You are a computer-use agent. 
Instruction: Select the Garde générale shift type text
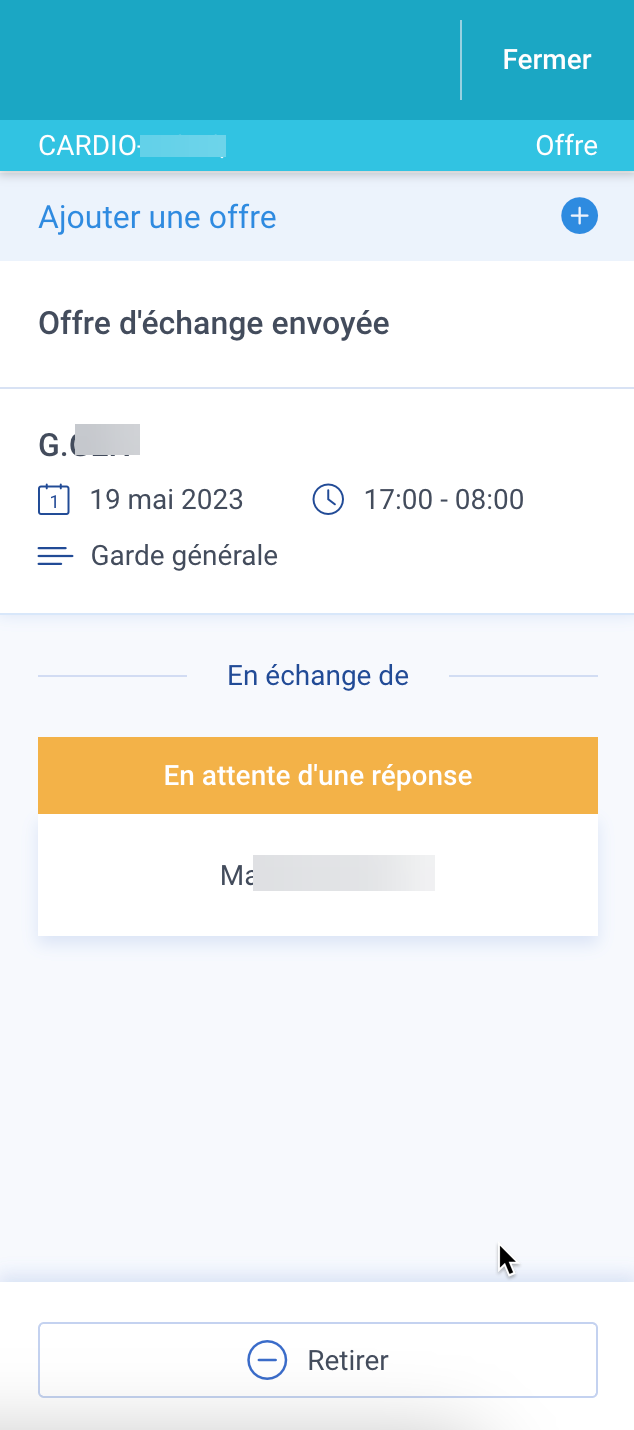(184, 556)
